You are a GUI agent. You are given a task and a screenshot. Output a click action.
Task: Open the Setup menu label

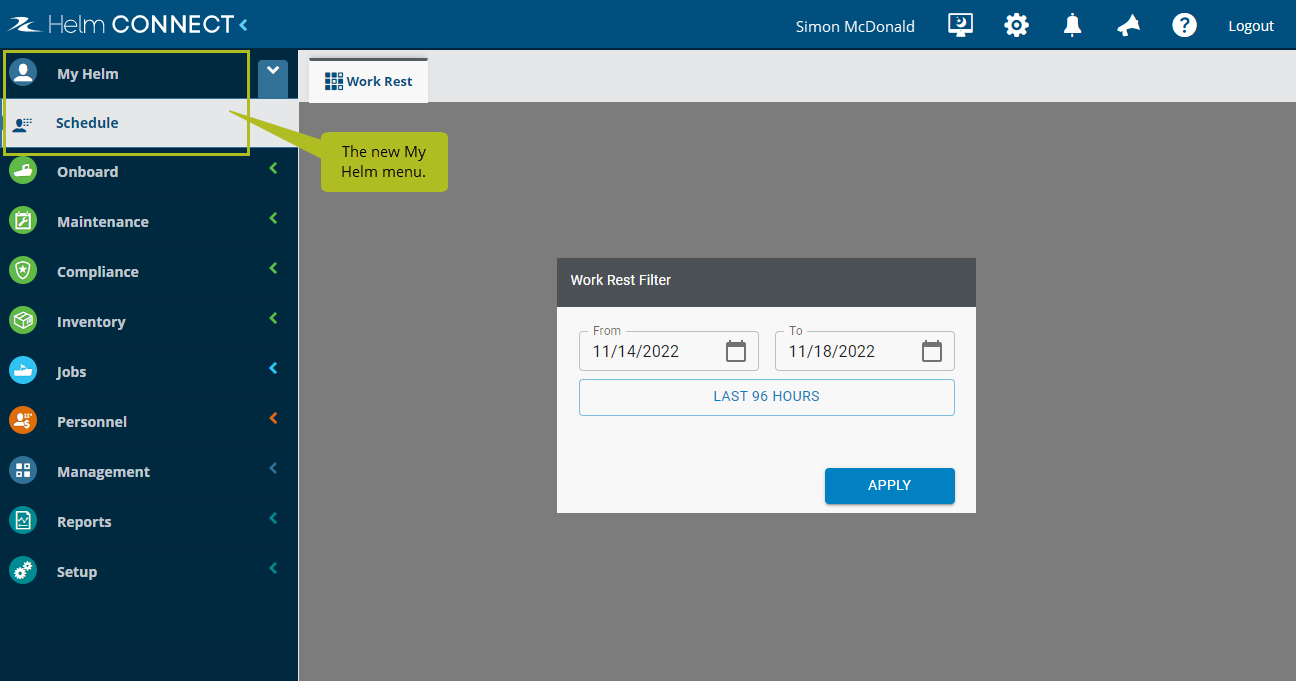pyautogui.click(x=77, y=572)
